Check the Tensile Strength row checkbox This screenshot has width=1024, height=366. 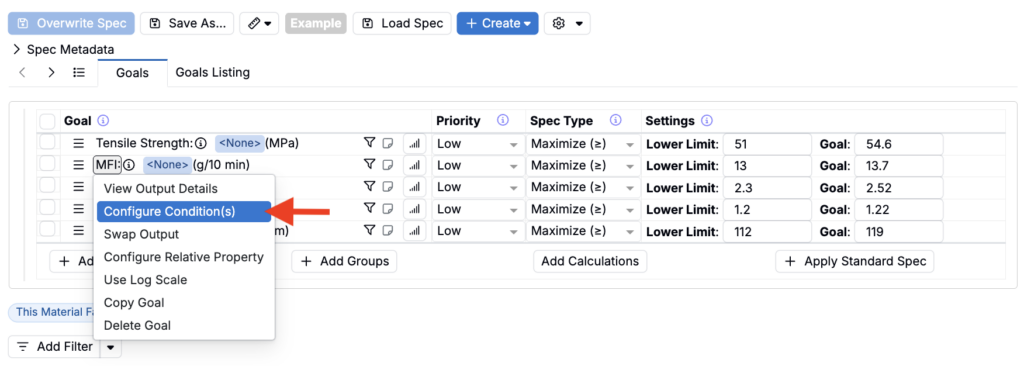click(48, 142)
